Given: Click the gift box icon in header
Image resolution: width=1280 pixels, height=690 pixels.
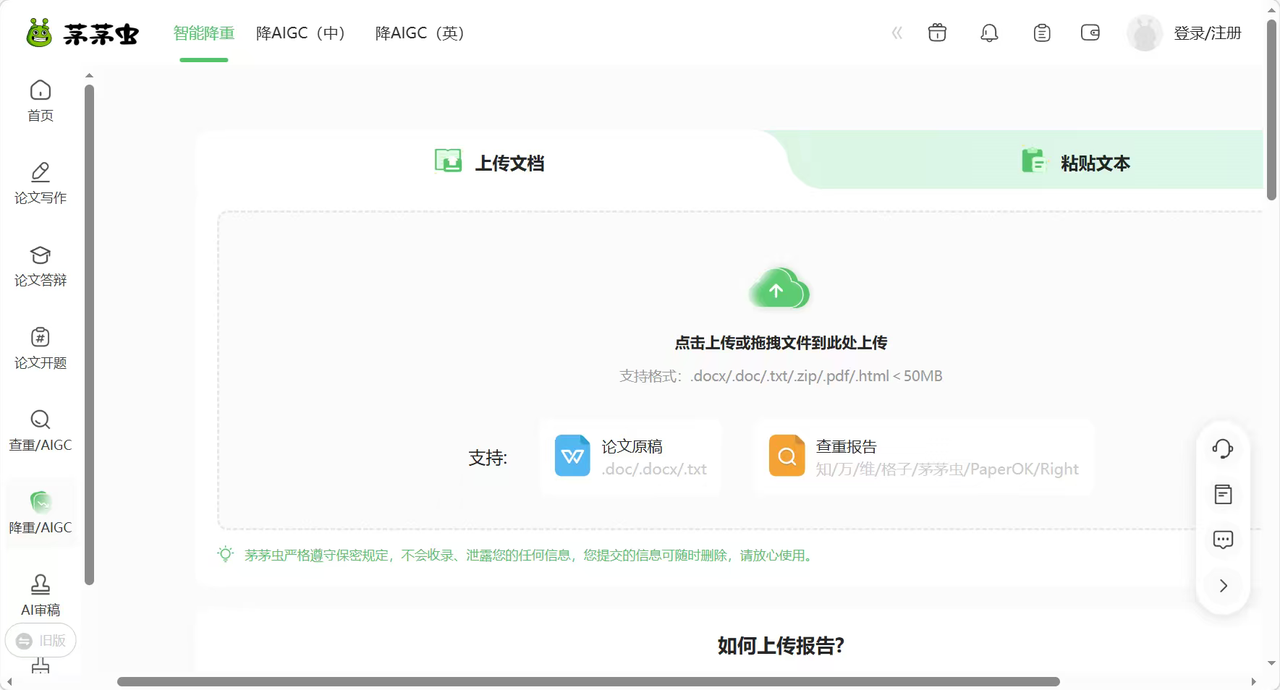Looking at the screenshot, I should coord(937,33).
